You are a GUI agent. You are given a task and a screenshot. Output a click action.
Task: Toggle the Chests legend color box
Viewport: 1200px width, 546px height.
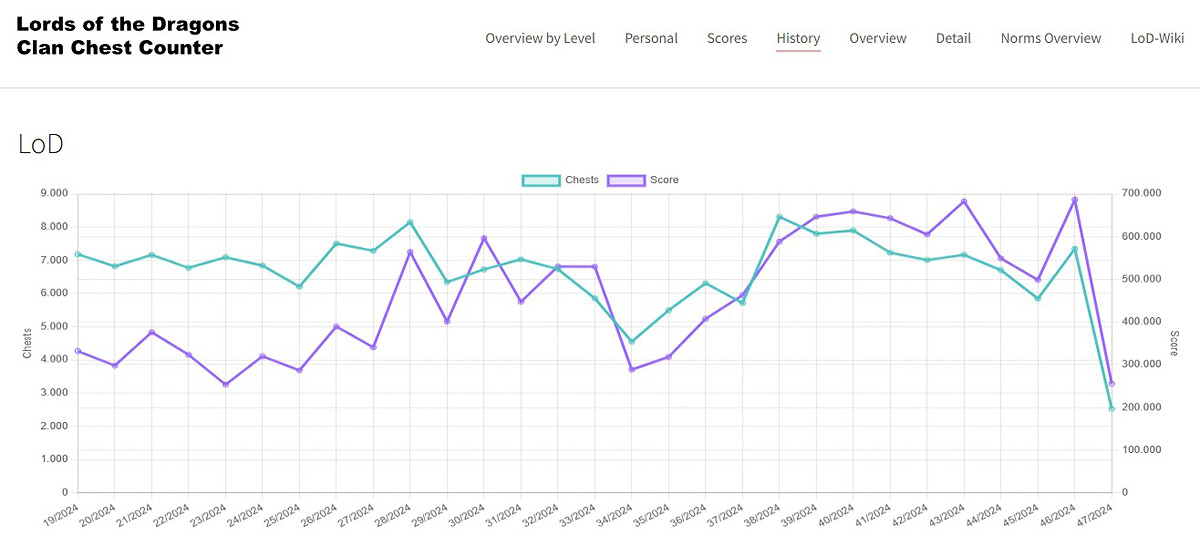point(541,180)
